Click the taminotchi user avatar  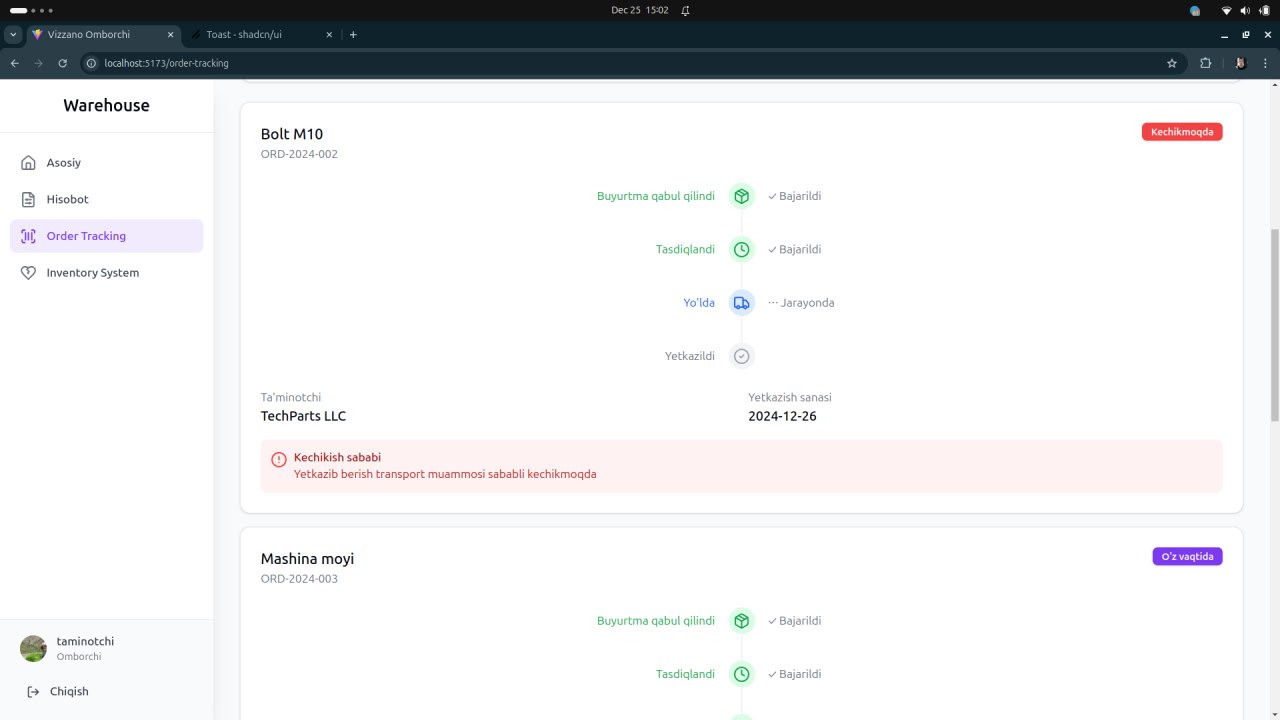click(33, 648)
